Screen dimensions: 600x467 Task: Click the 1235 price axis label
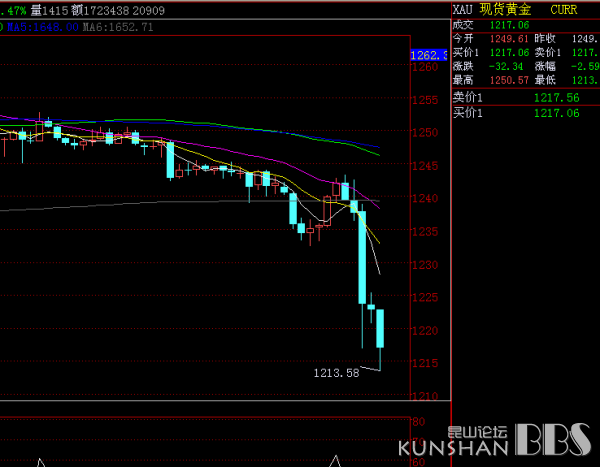click(x=425, y=232)
